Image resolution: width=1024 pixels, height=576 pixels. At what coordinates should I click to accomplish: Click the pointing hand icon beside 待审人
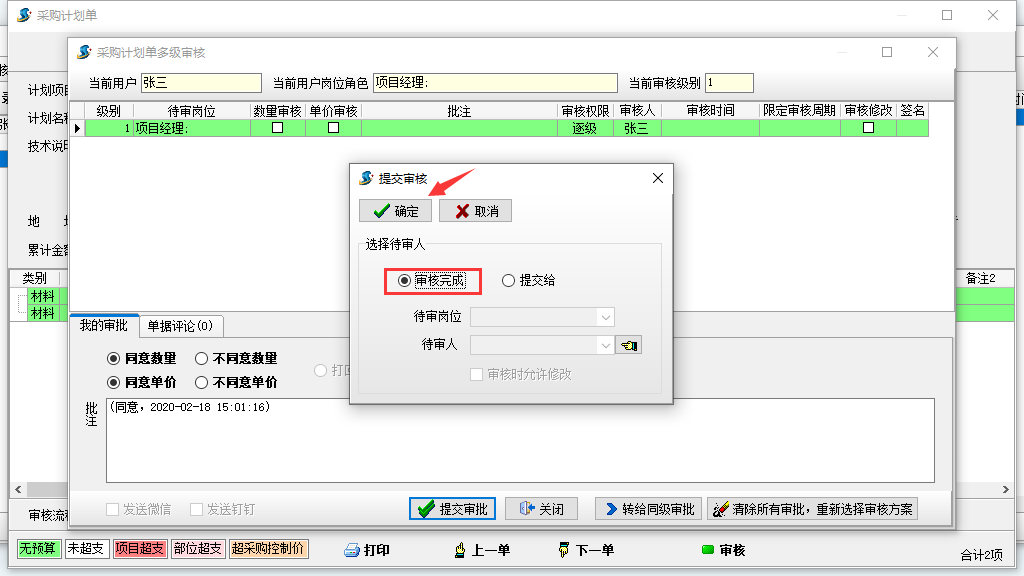[x=630, y=345]
